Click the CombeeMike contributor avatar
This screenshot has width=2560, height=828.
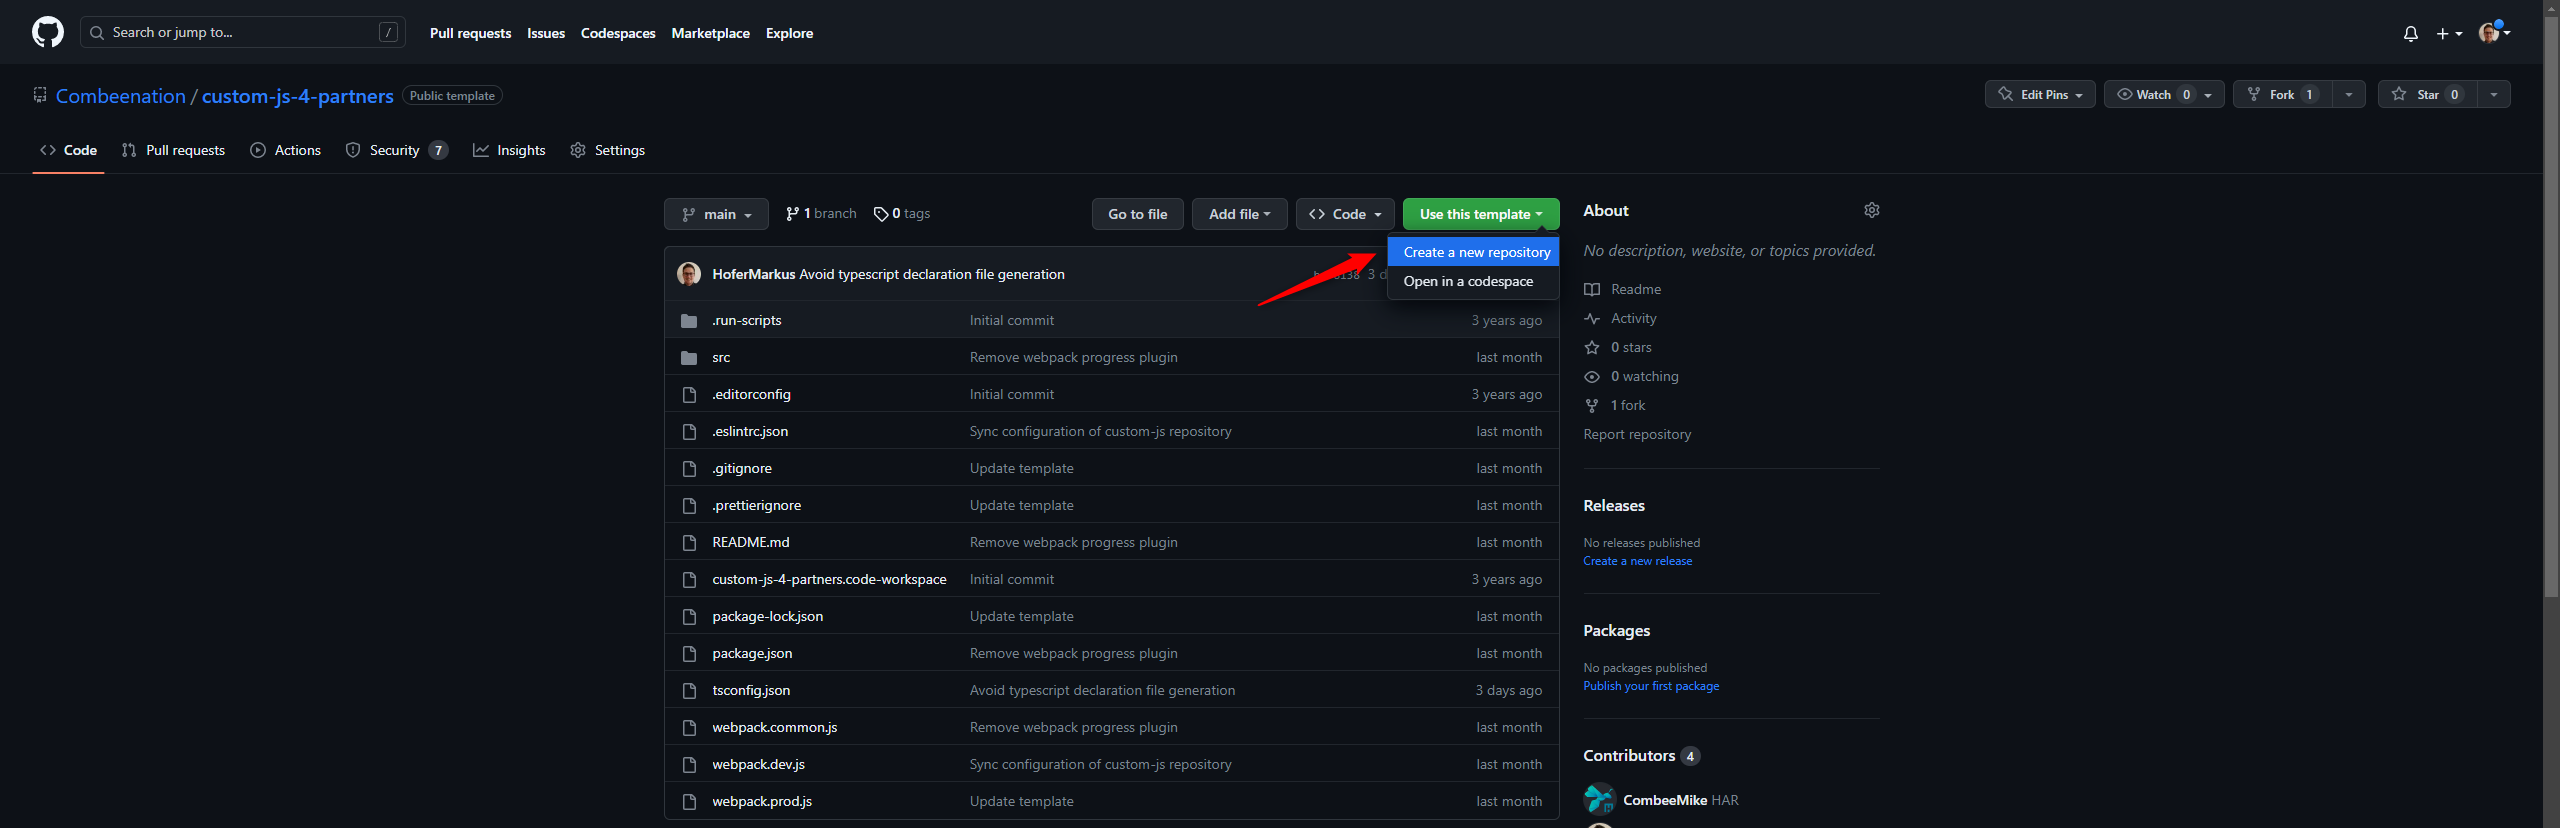1599,799
